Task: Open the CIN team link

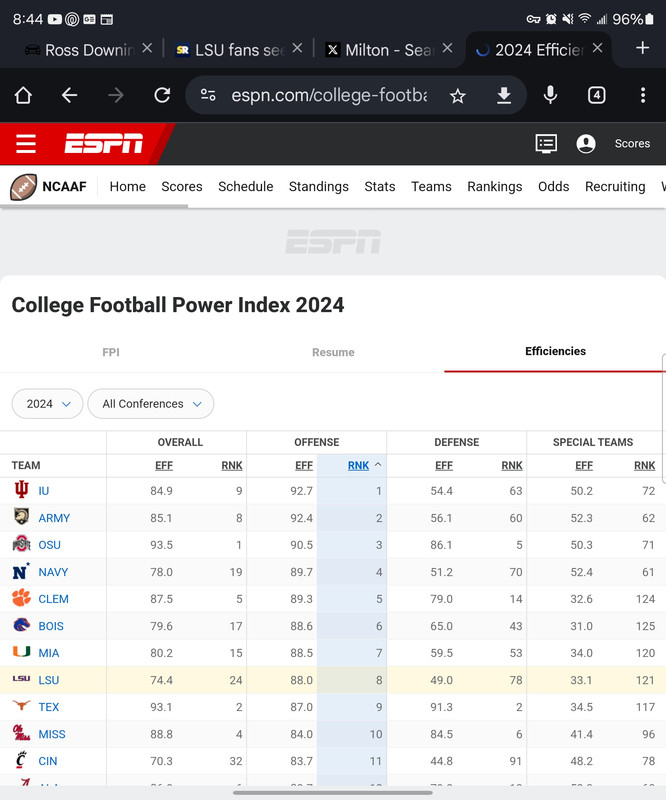Action: click(x=47, y=761)
